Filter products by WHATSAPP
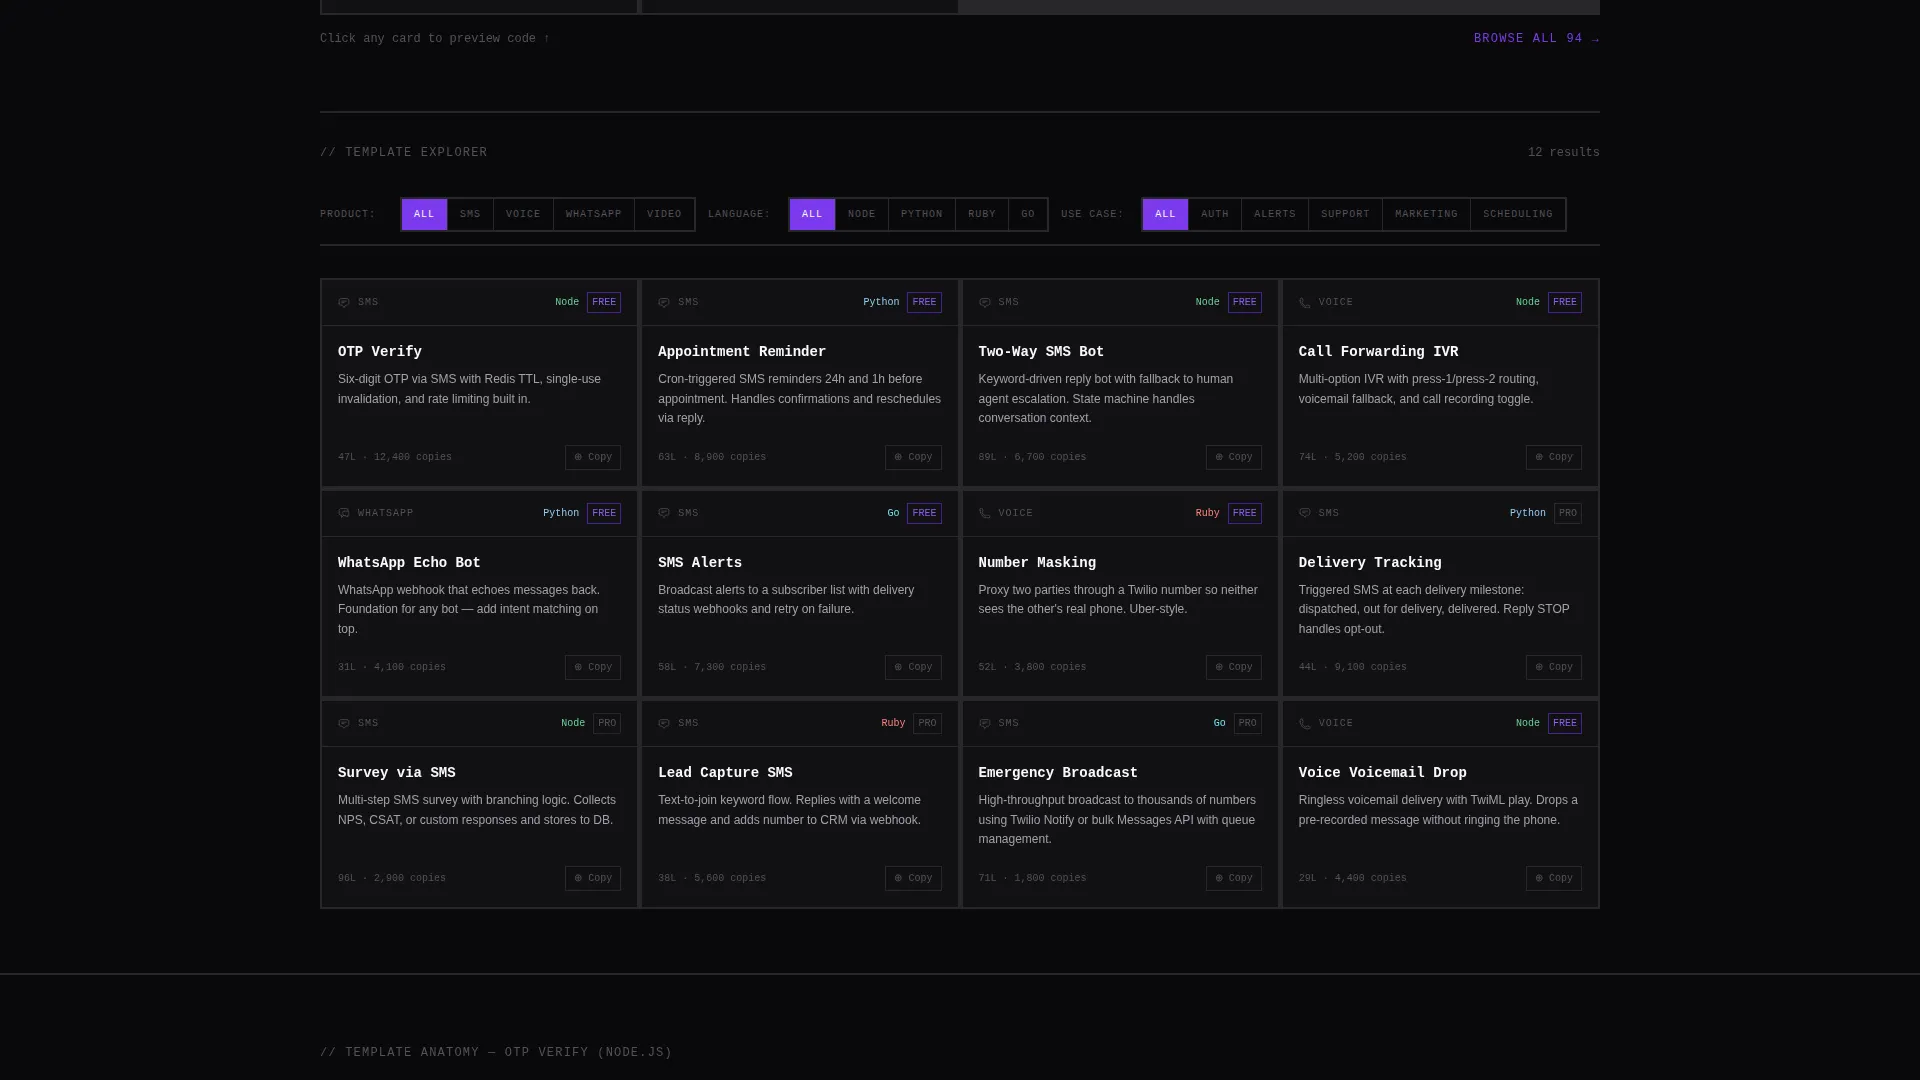The width and height of the screenshot is (1920, 1080). point(594,214)
